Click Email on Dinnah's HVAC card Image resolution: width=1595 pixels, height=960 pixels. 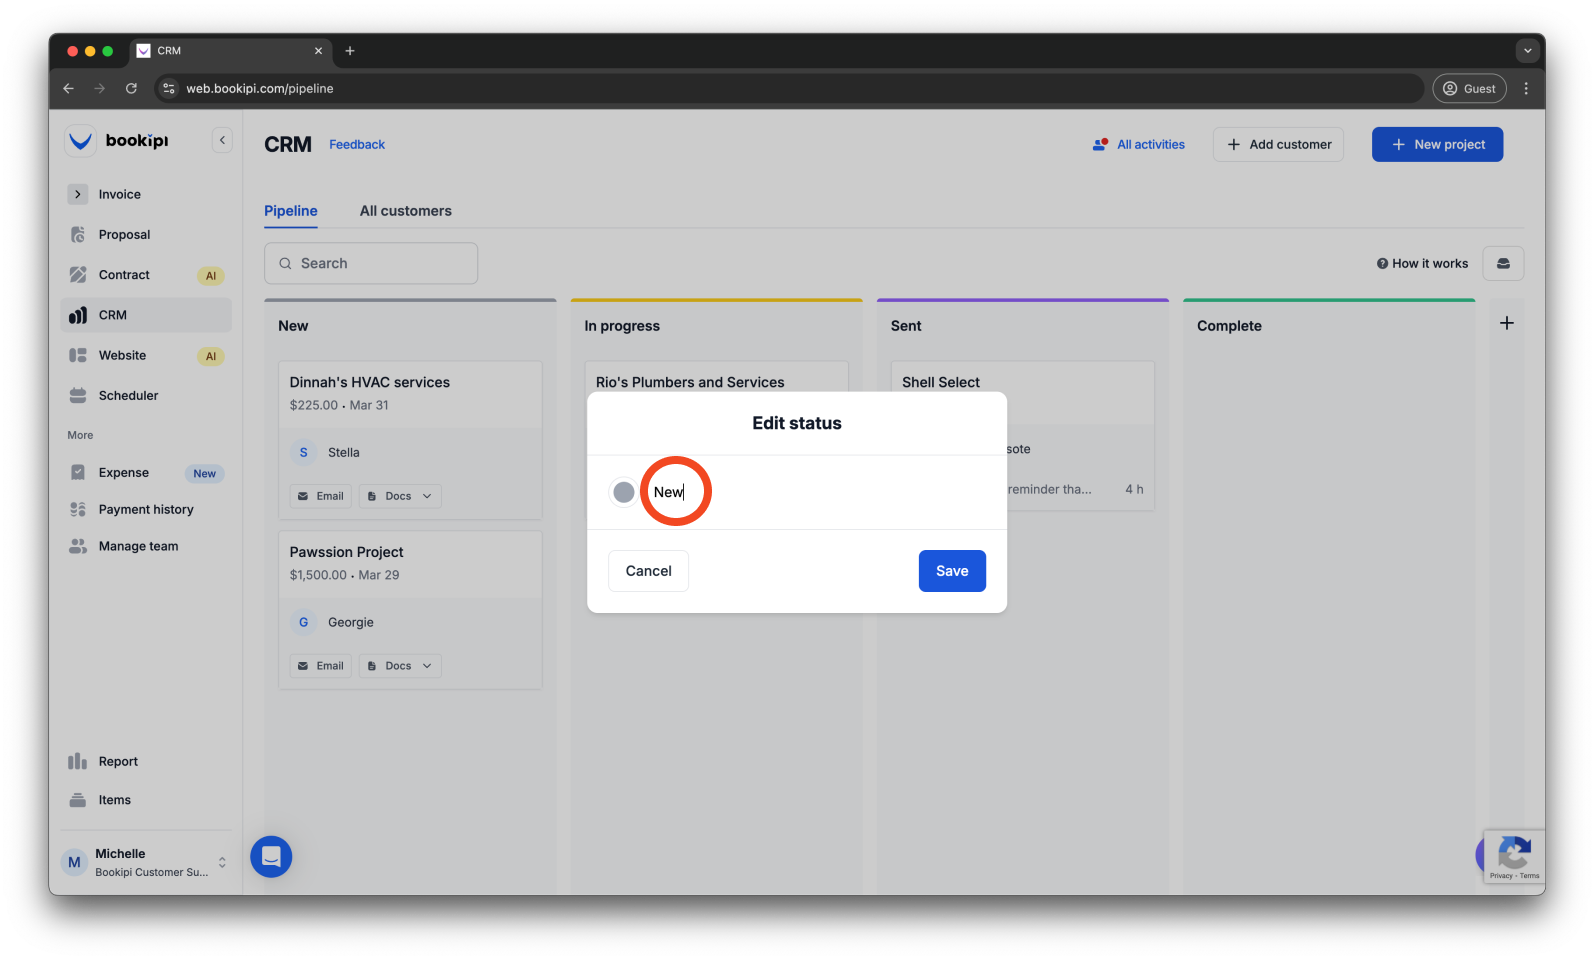pos(321,497)
